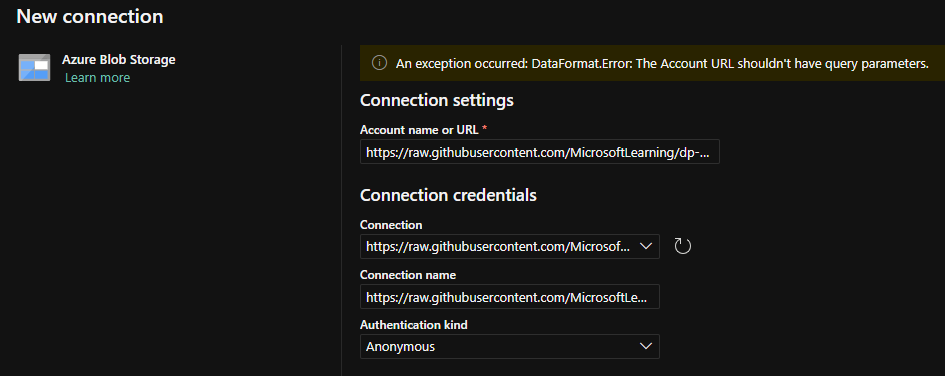The image size is (945, 376).
Task: Select the DataFormat.Error exception message text
Action: (x=662, y=63)
